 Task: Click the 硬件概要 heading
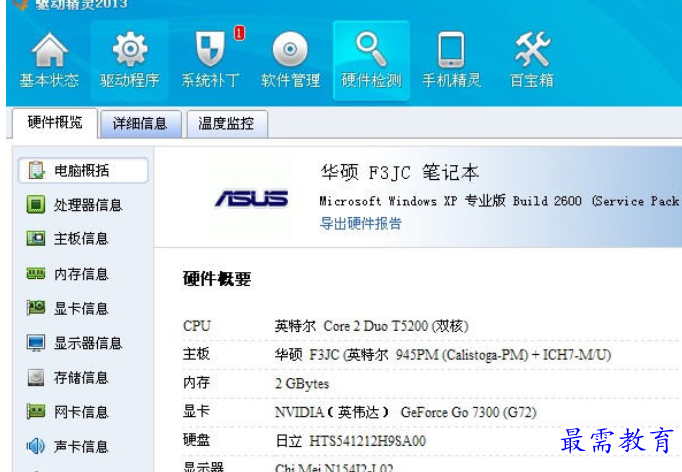[217, 279]
